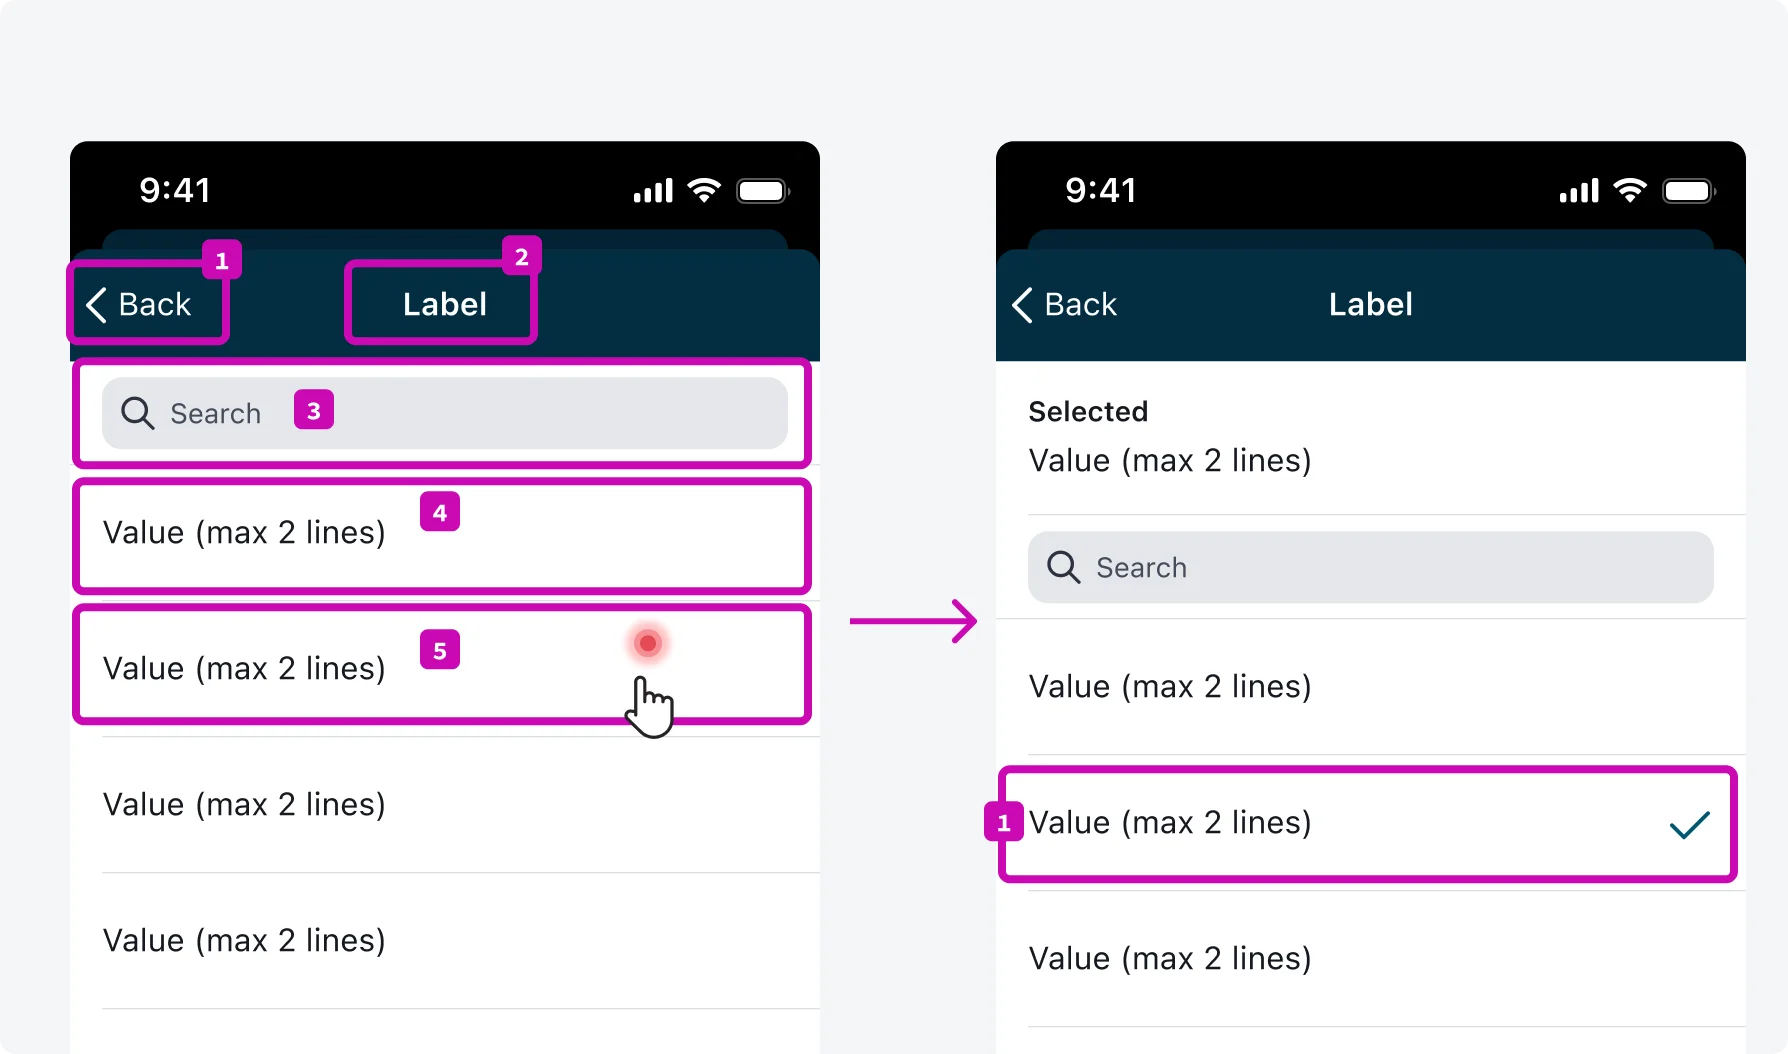The width and height of the screenshot is (1788, 1054).
Task: Click the Label title on left phone
Action: pyautogui.click(x=444, y=304)
